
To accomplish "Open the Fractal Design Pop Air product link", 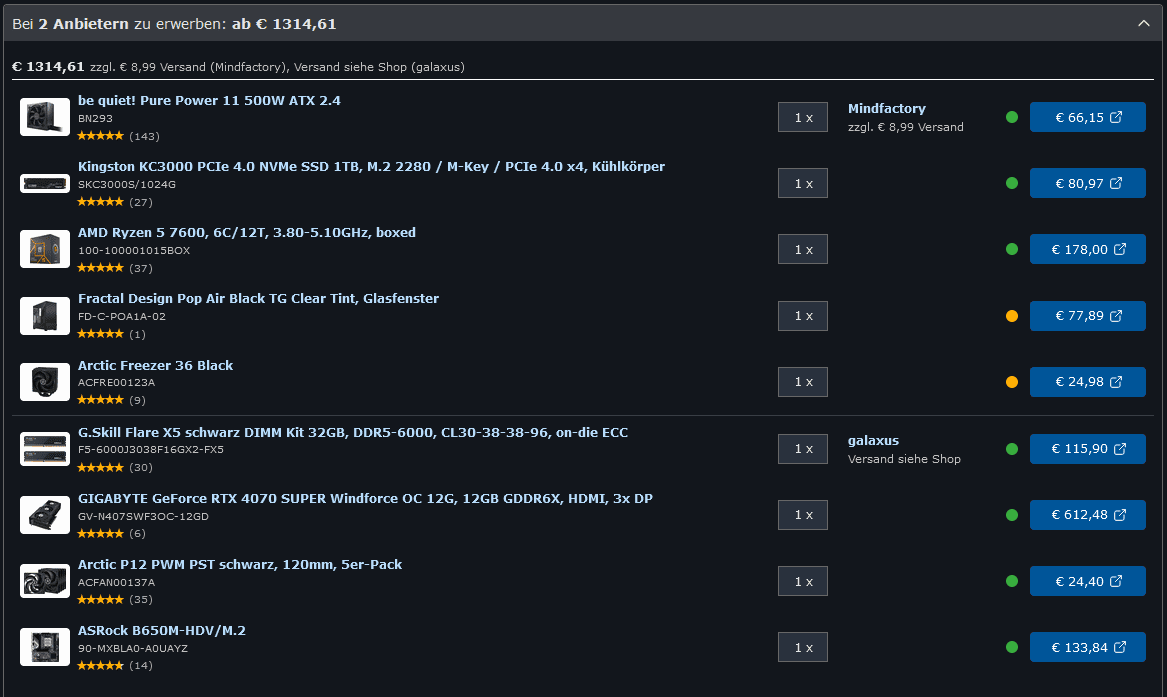I will pyautogui.click(x=258, y=298).
